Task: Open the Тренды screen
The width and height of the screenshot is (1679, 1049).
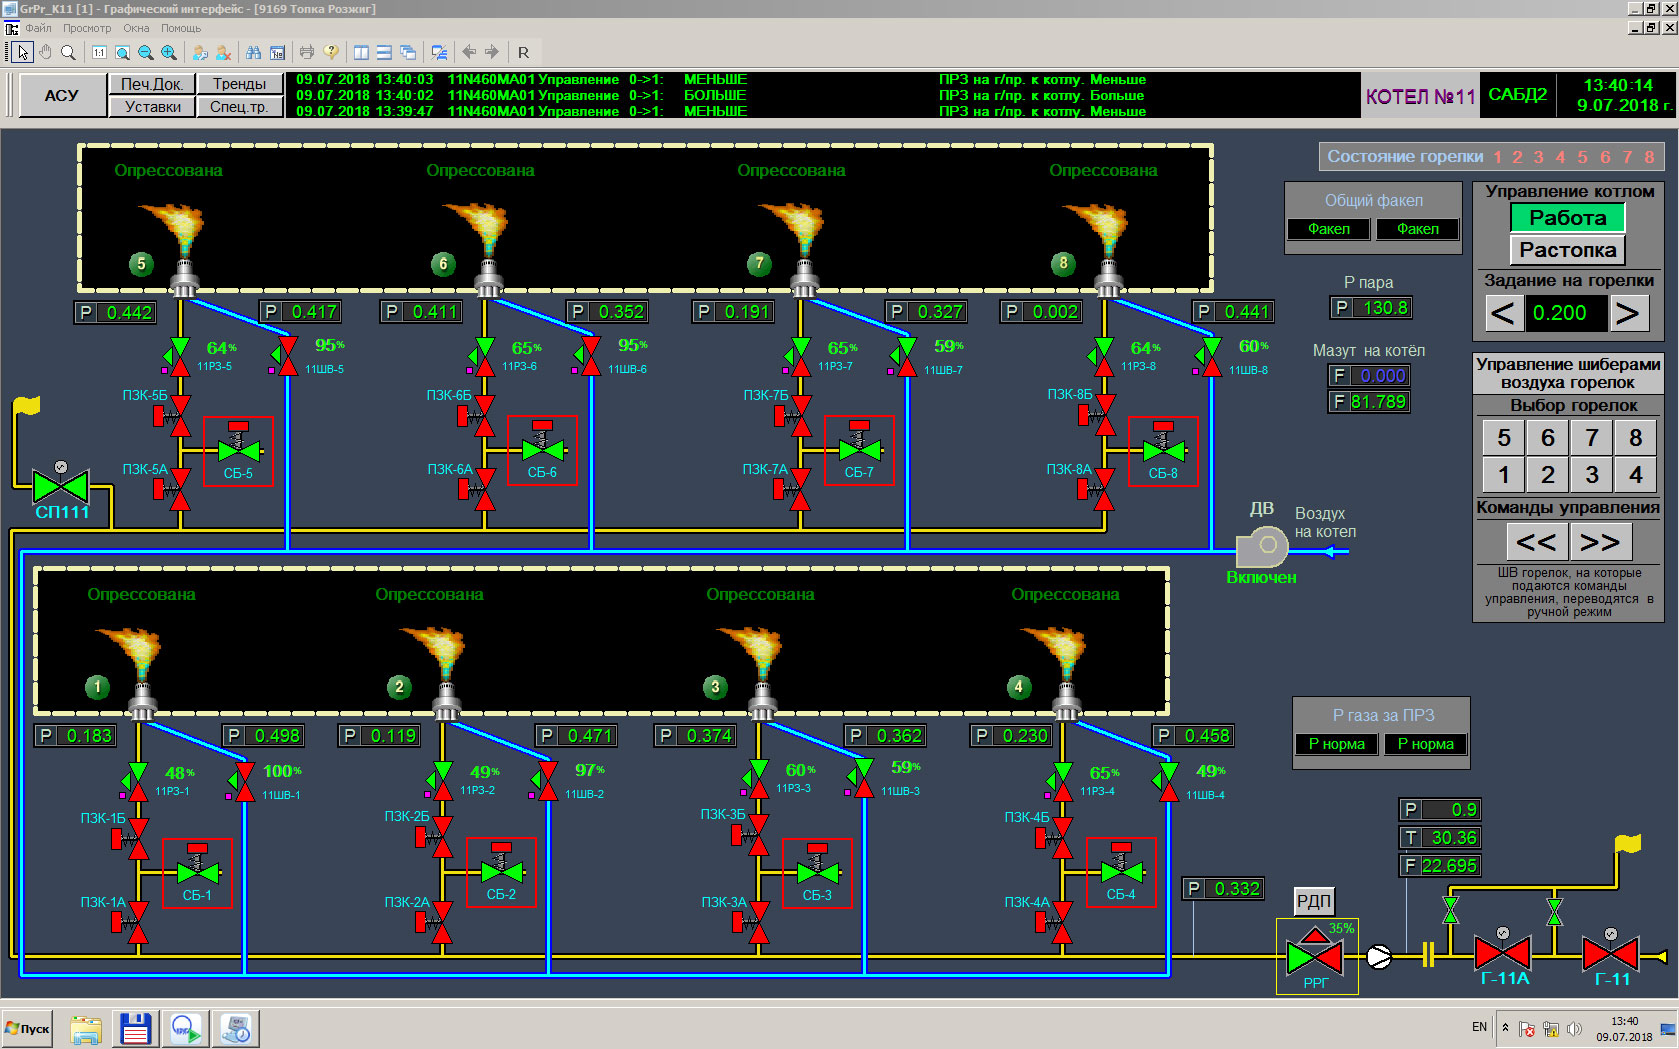Action: coord(240,84)
